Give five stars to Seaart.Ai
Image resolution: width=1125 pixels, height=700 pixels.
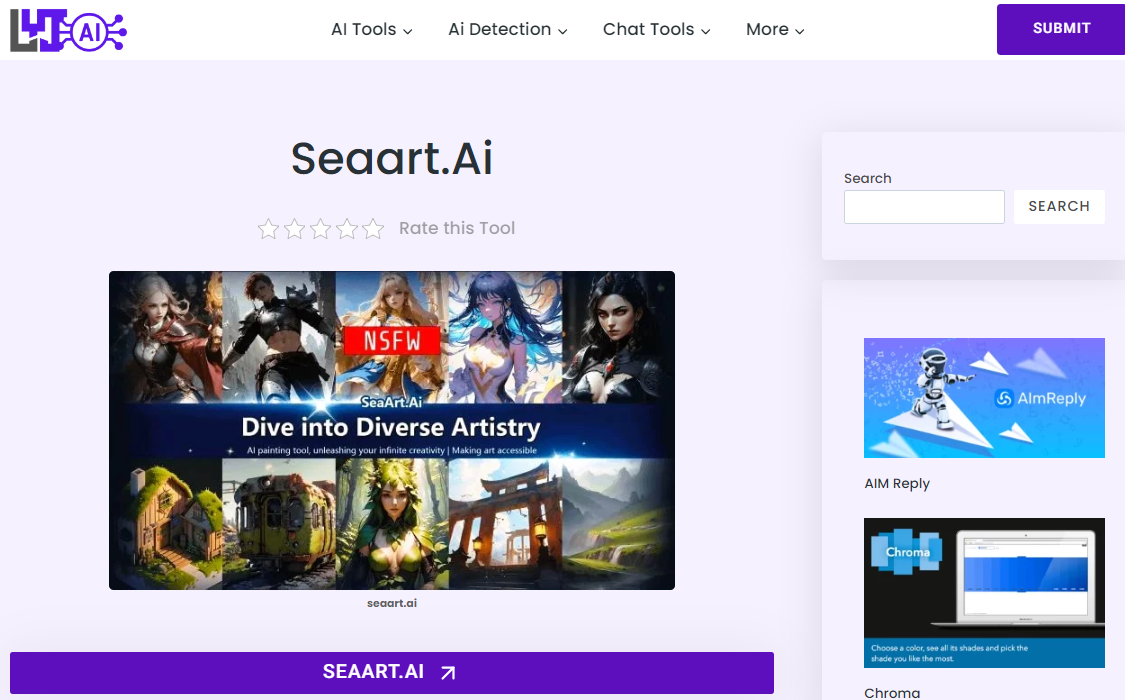click(x=373, y=229)
